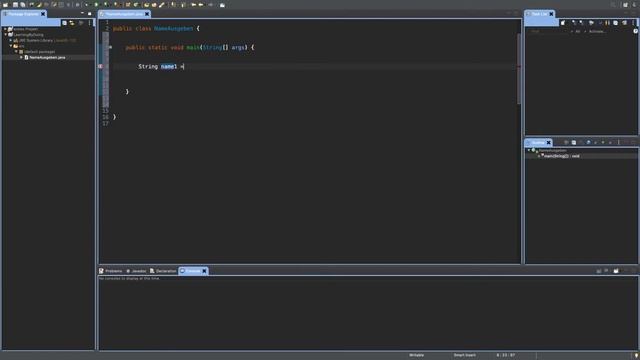Maximize the Package Explorer view
The width and height of the screenshot is (640, 360).
pyautogui.click(x=90, y=13)
